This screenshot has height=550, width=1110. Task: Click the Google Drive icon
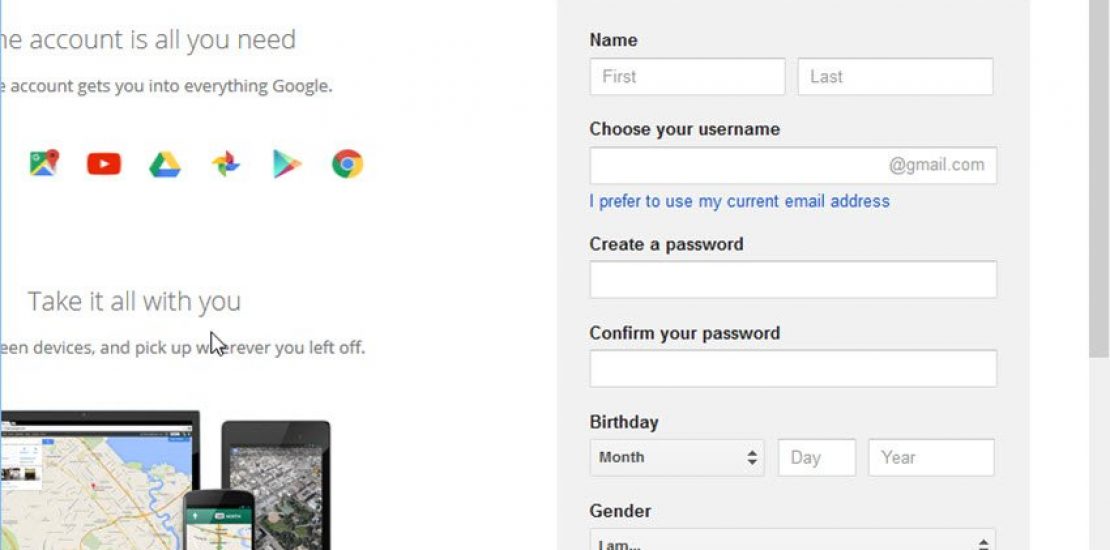point(165,164)
